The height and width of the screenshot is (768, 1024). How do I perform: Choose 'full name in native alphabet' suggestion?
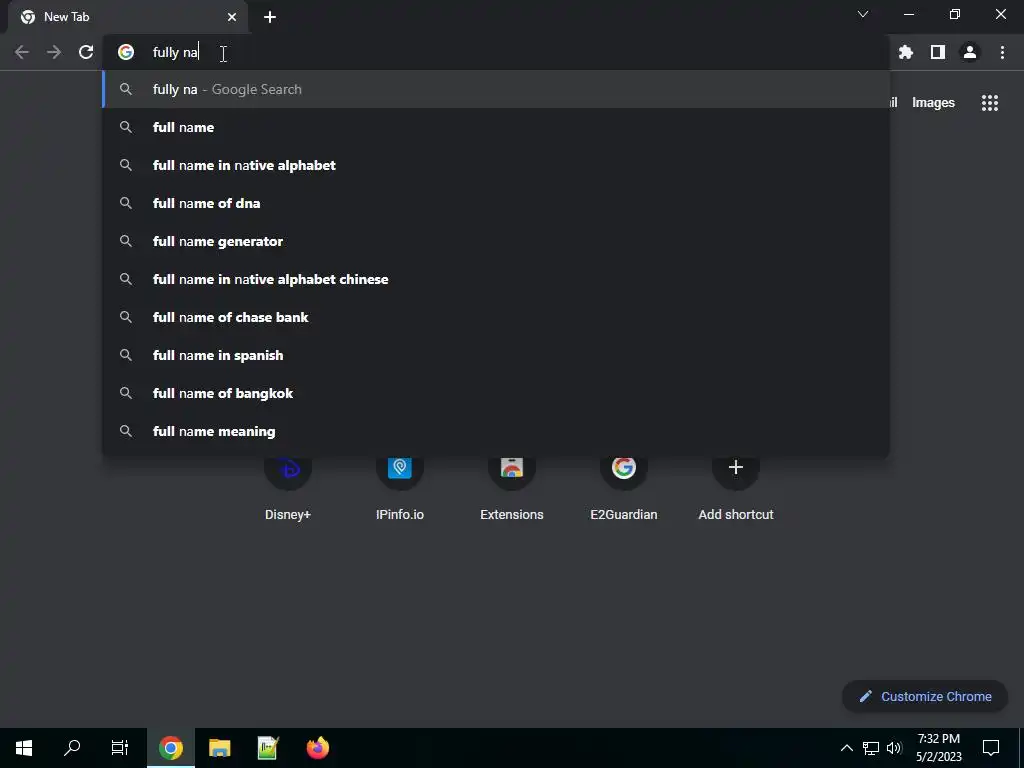(496, 165)
